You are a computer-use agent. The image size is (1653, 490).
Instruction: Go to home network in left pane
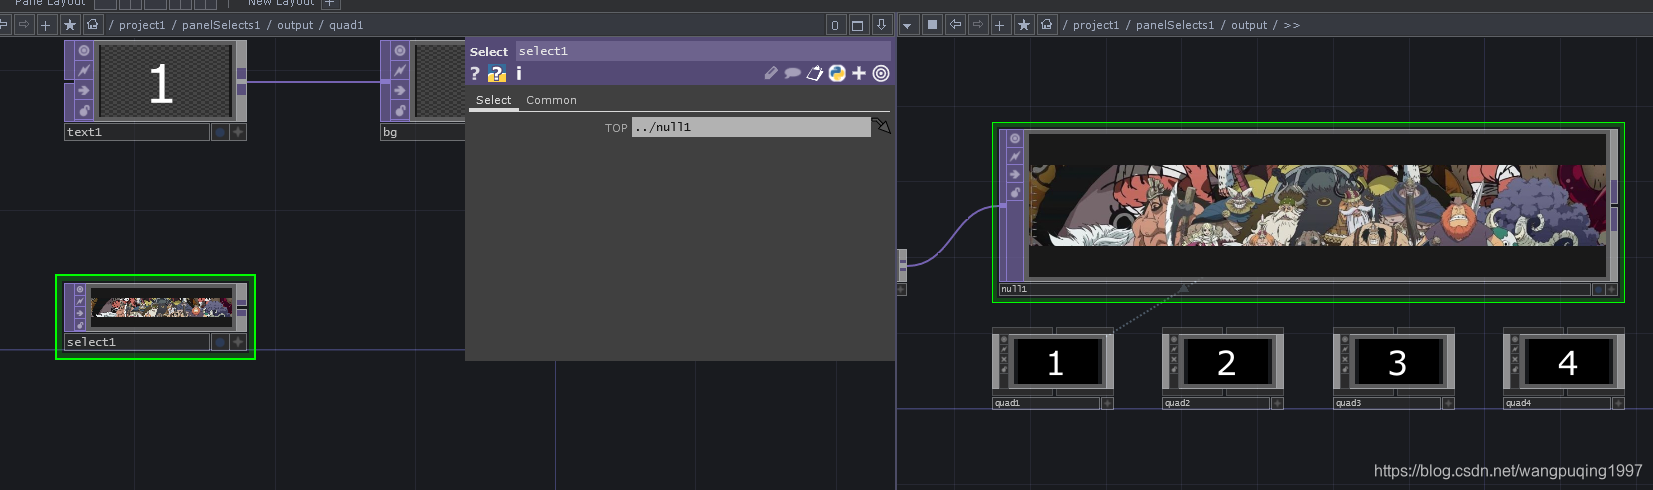pyautogui.click(x=92, y=25)
